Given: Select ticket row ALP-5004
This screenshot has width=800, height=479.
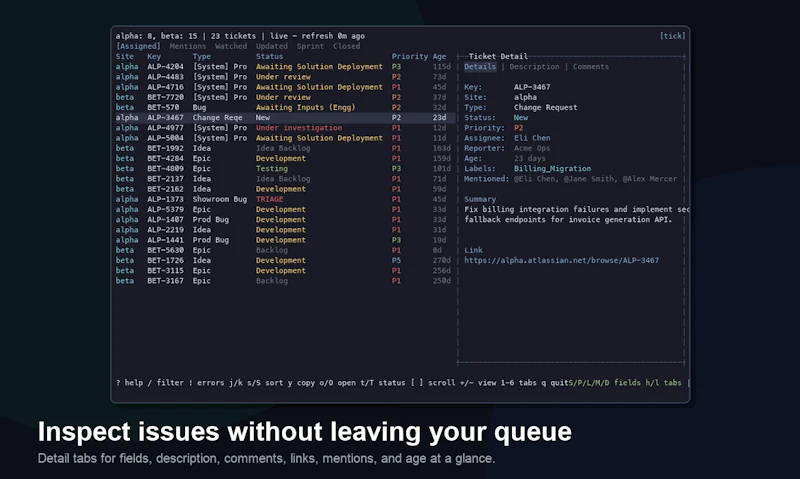Looking at the screenshot, I should pos(284,138).
